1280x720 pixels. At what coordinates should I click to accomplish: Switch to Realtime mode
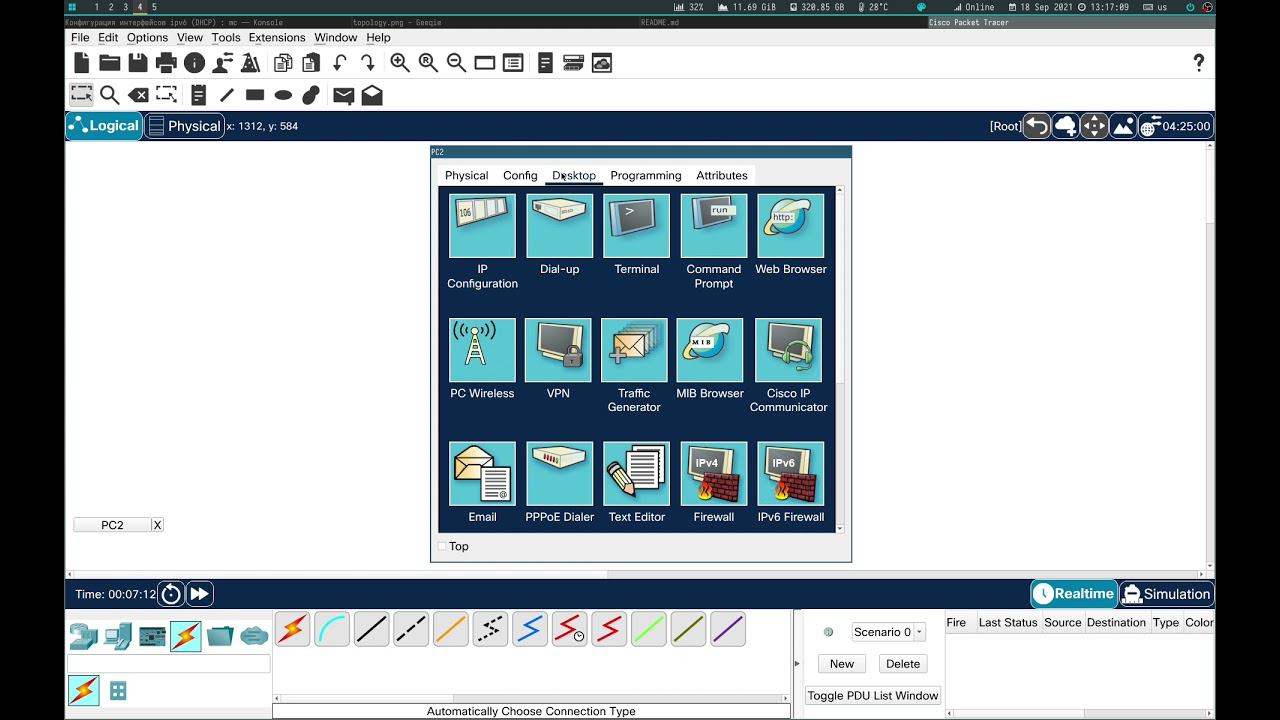click(x=1074, y=594)
